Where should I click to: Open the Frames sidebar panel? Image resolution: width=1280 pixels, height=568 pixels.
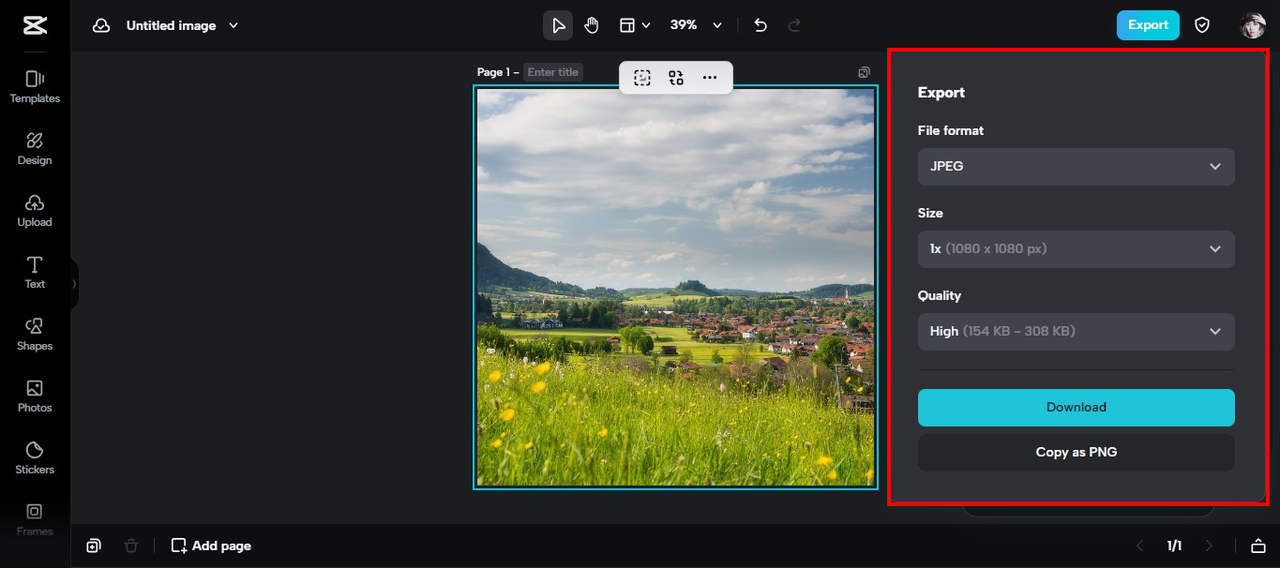[x=35, y=520]
